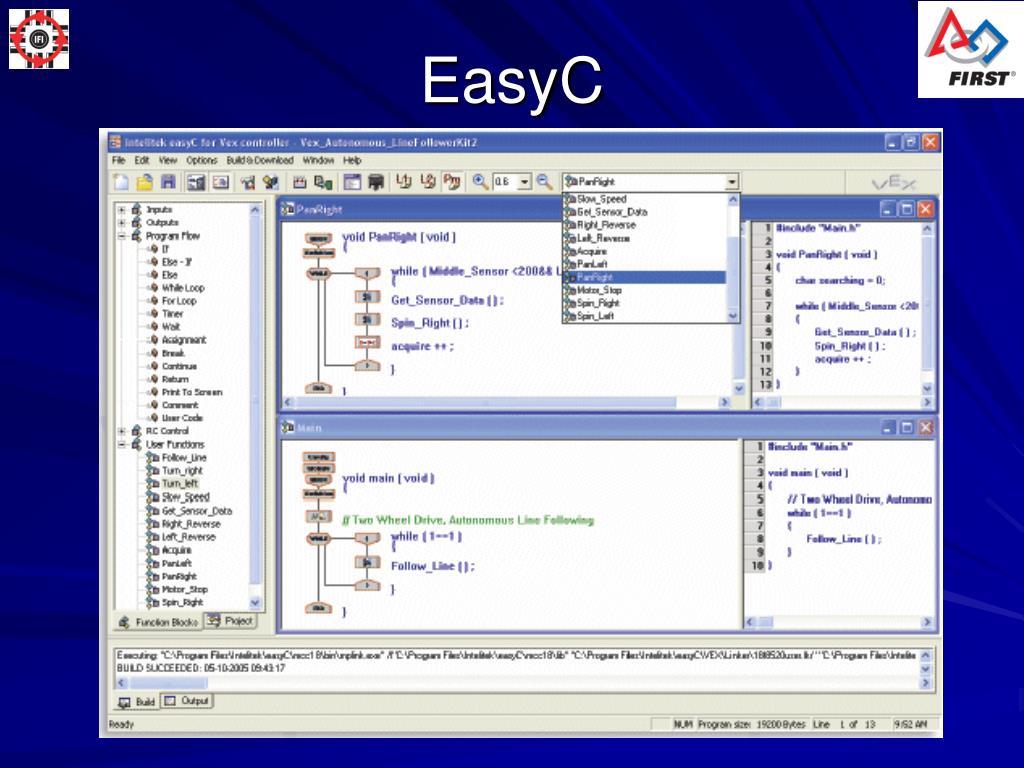Click the black controller chip toolbar icon
The image size is (1024, 768).
point(376,182)
